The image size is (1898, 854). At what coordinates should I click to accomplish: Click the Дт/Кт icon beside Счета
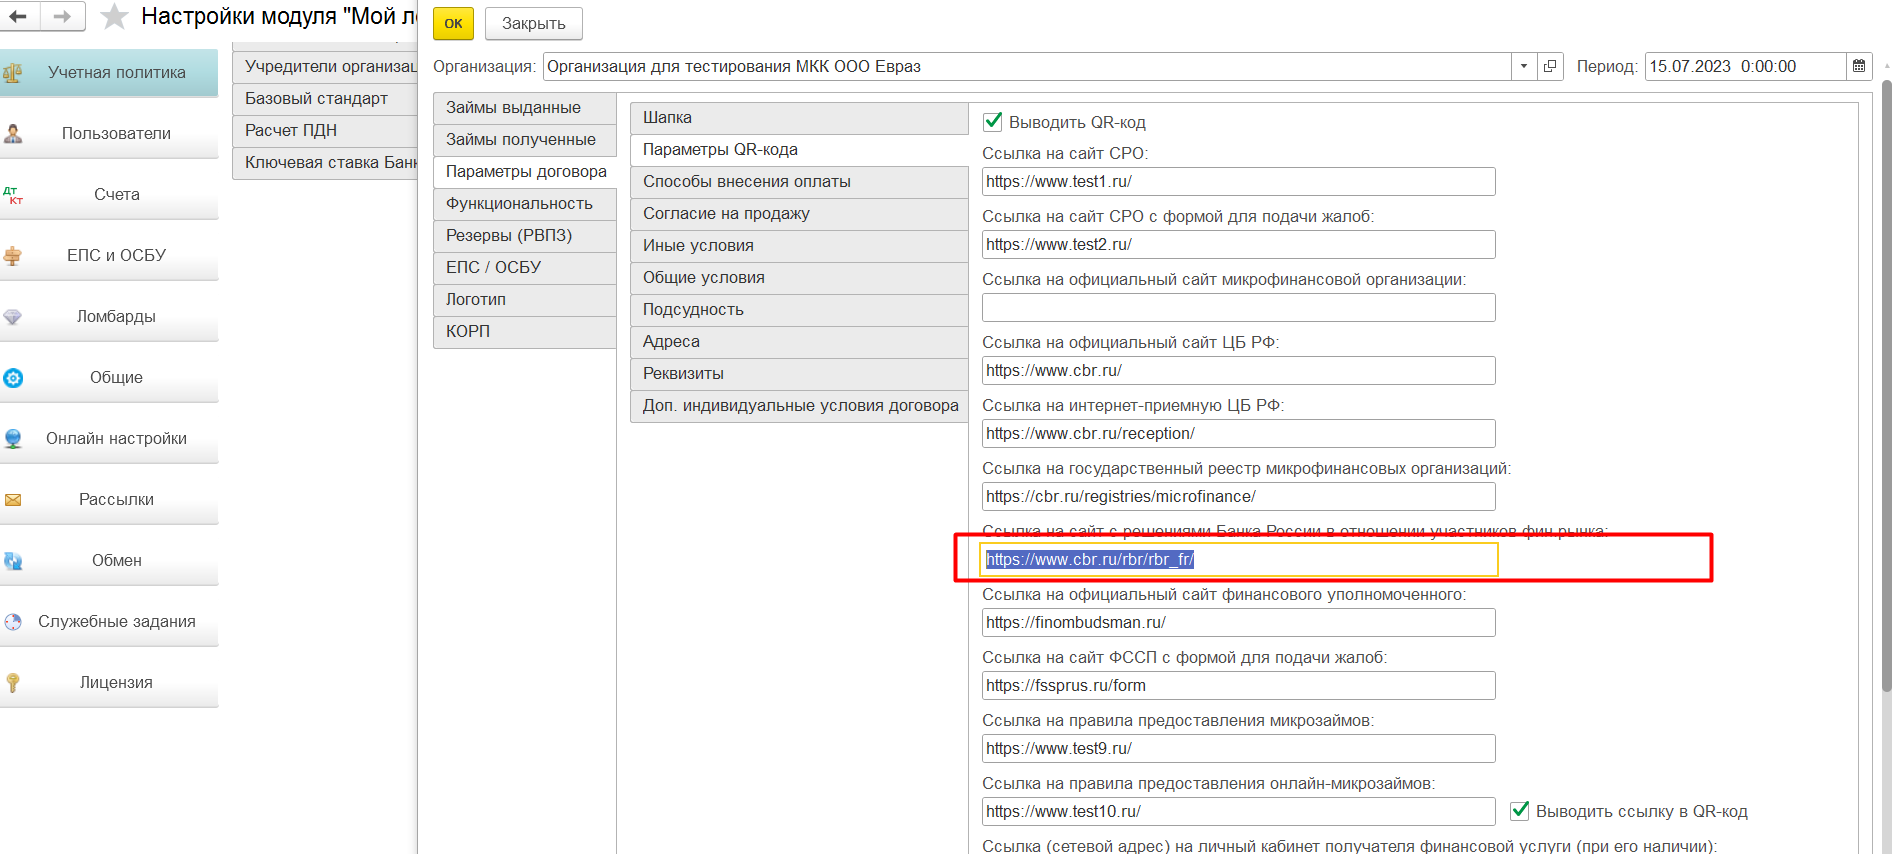pos(13,195)
